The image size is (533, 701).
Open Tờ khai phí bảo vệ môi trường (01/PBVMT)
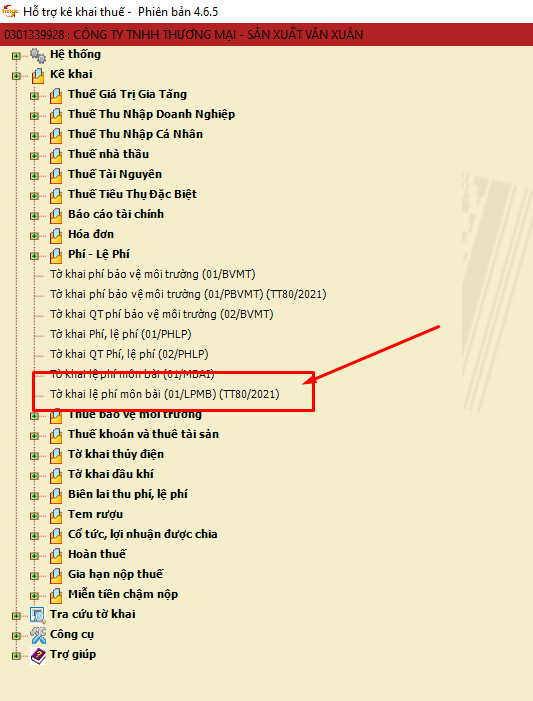[x=188, y=294]
